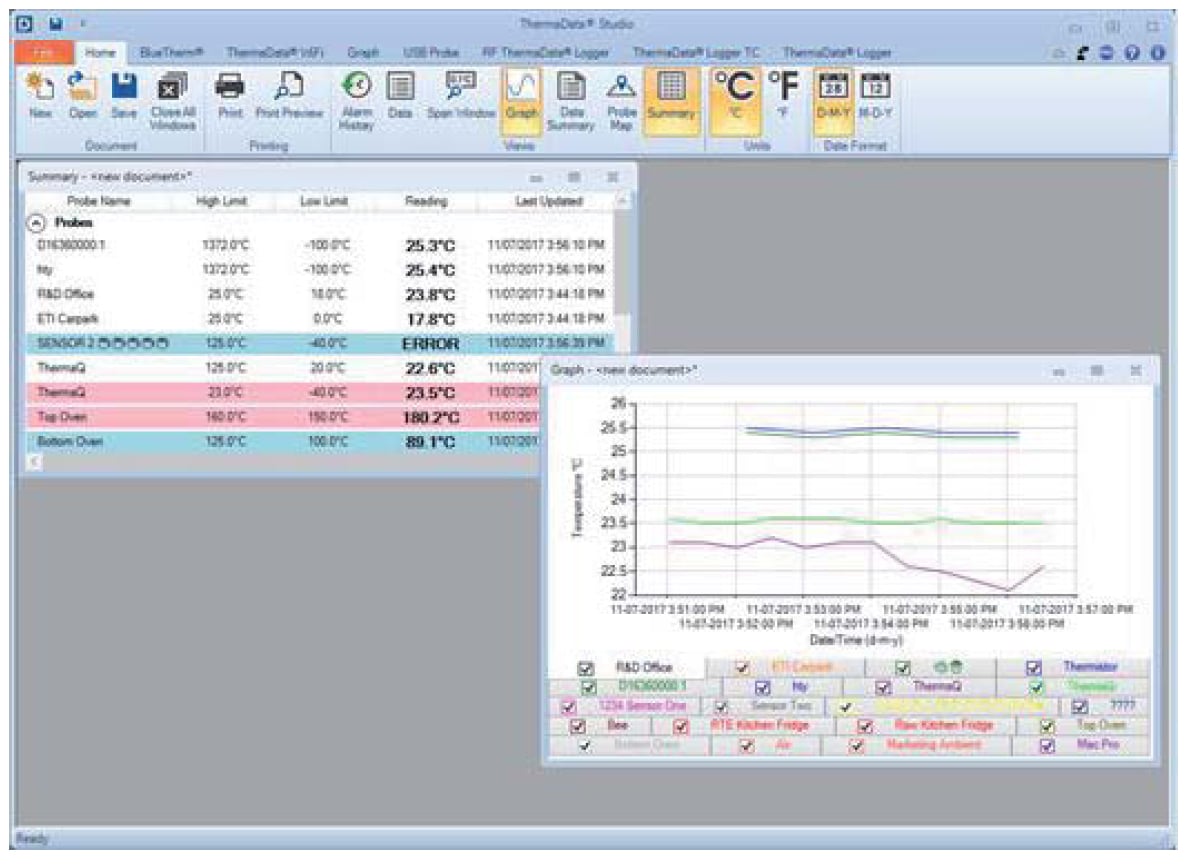Open the Quick Access Toolbar dropdown arrow

coord(83,22)
